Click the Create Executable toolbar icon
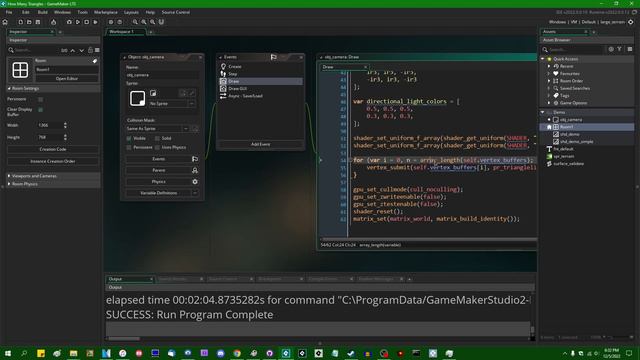This screenshot has width=640, height=360. [x=53, y=22]
